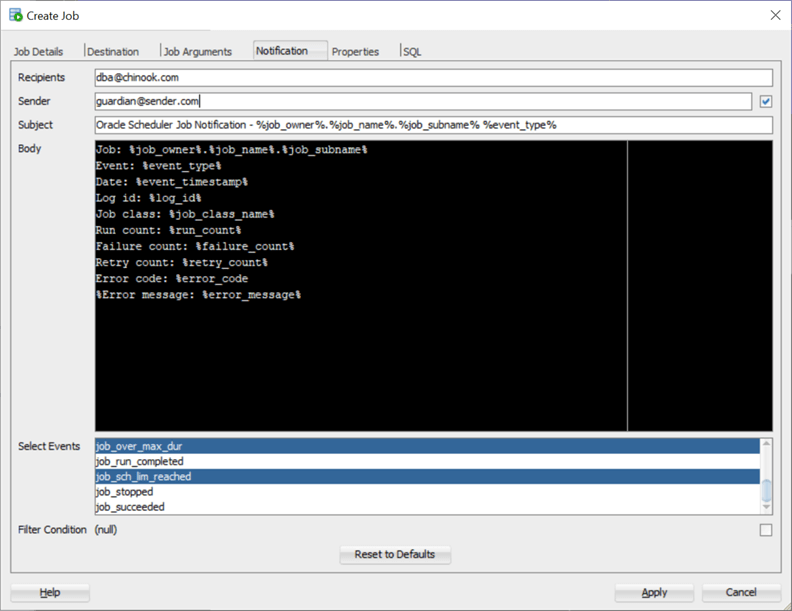Select the Notification tab
Viewport: 792px width, 611px height.
point(290,50)
